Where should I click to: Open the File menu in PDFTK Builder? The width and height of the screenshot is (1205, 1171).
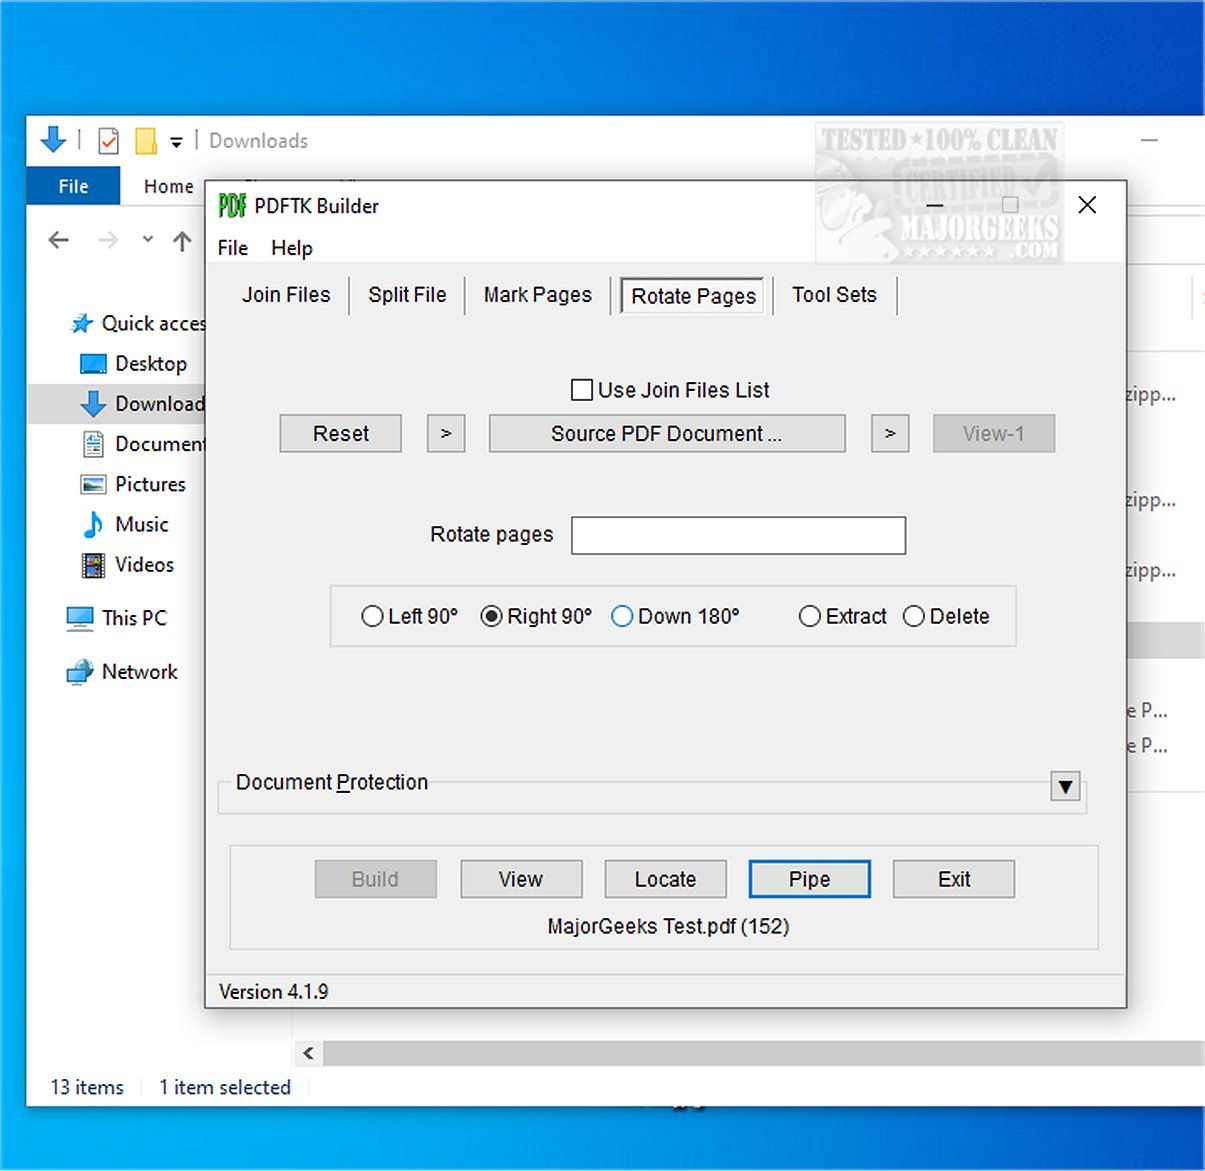click(233, 248)
